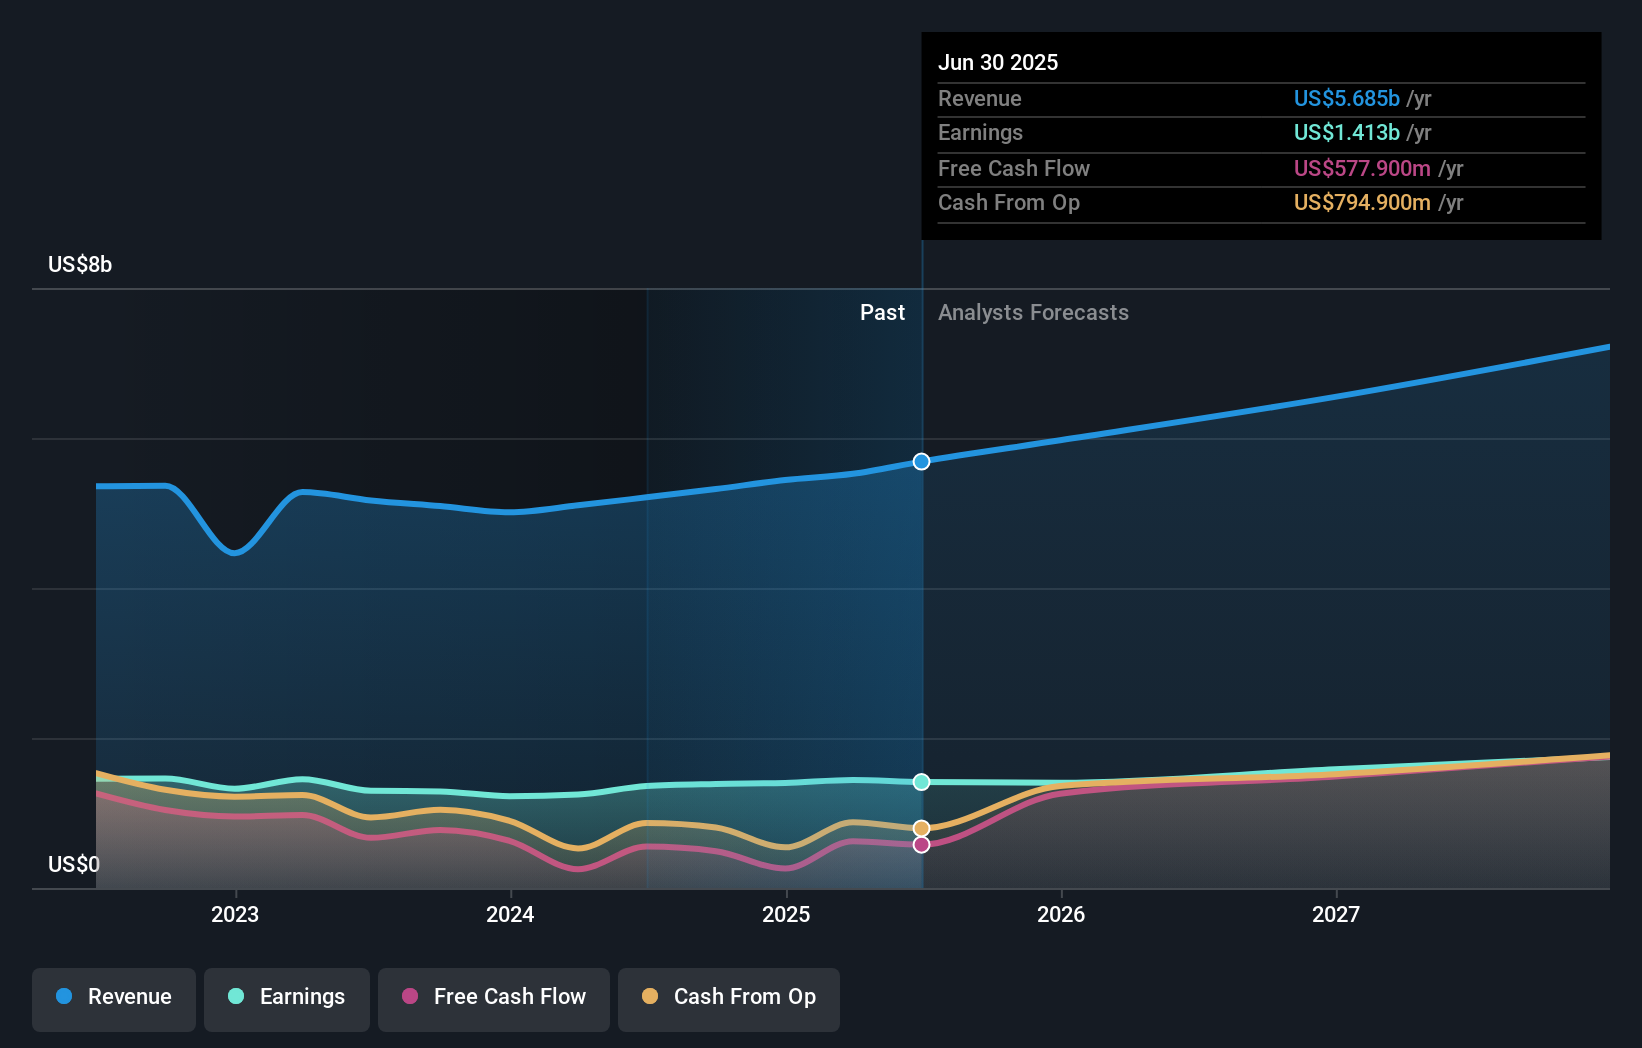Select the orange Cash From Op chart marker
This screenshot has width=1642, height=1048.
tap(921, 826)
